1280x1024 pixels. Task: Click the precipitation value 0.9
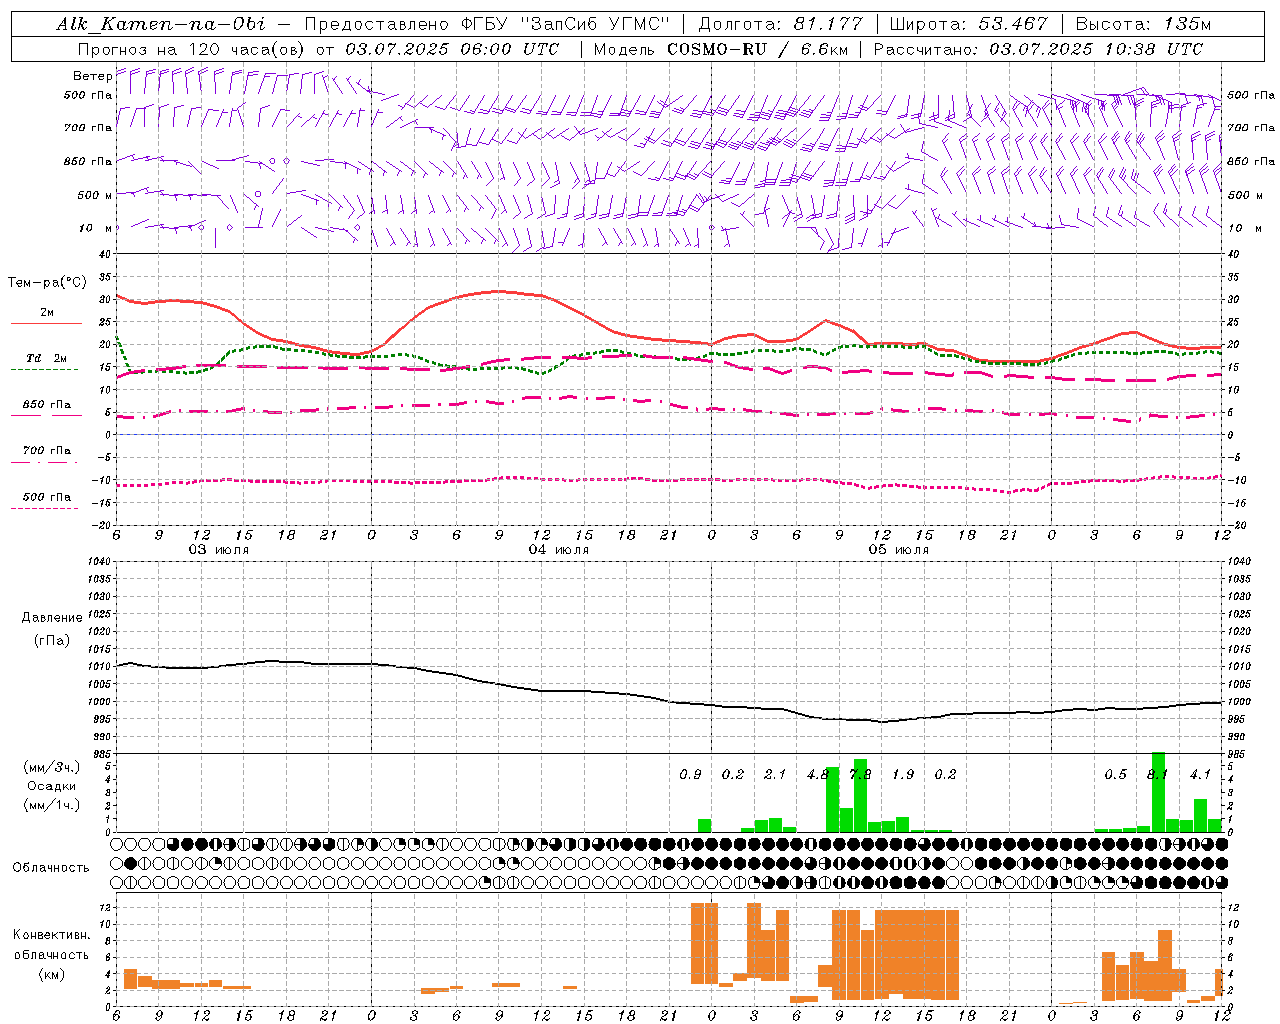coord(690,775)
